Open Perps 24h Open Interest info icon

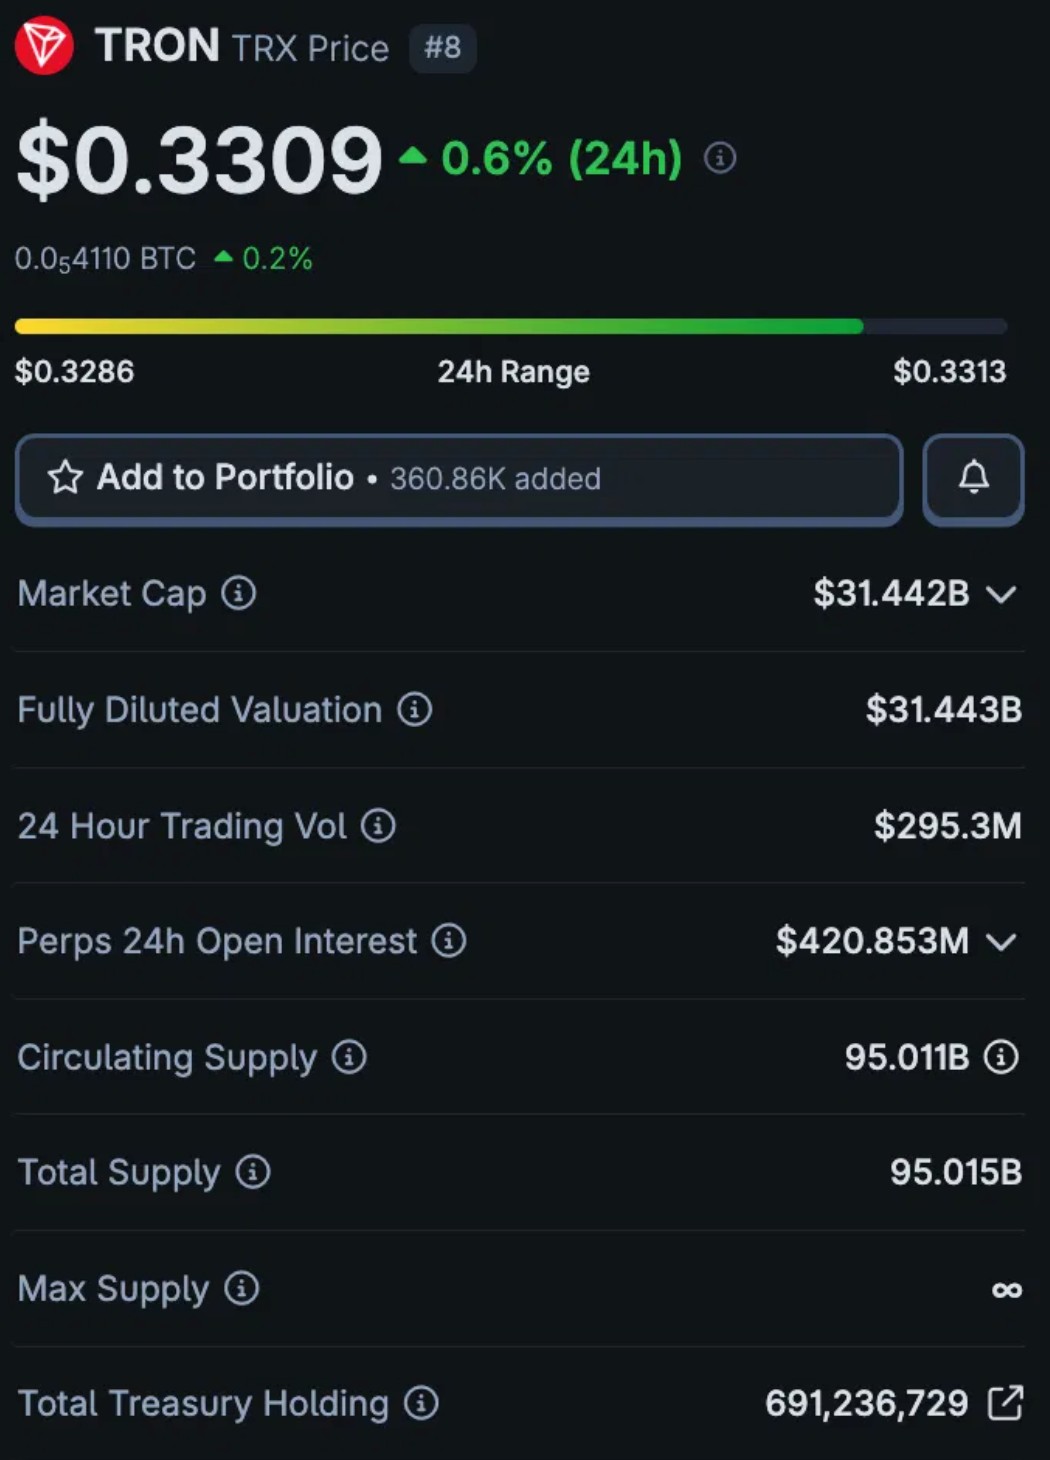click(x=449, y=940)
